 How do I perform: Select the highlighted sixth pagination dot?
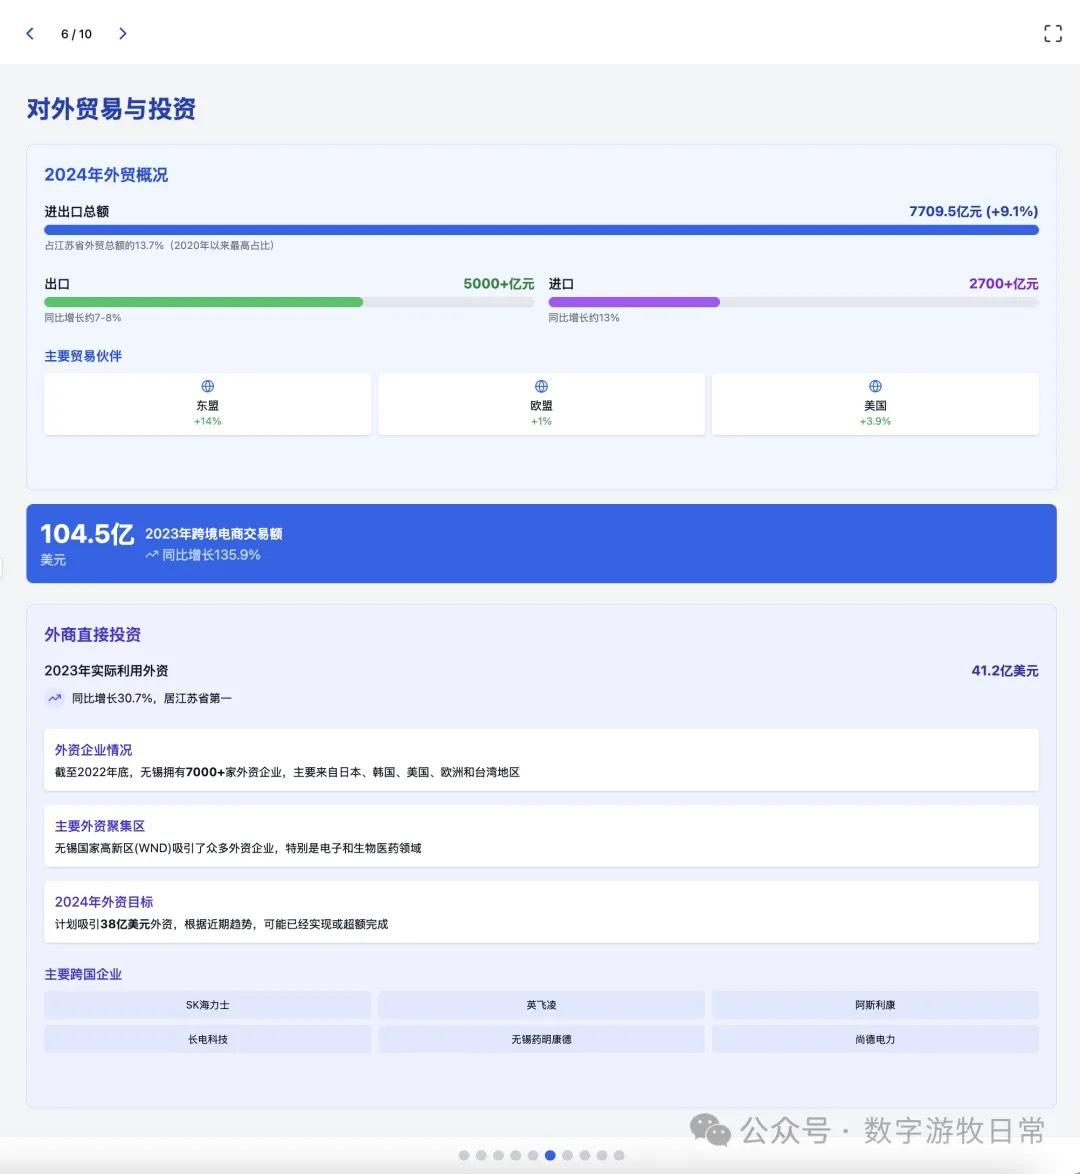[551, 1155]
